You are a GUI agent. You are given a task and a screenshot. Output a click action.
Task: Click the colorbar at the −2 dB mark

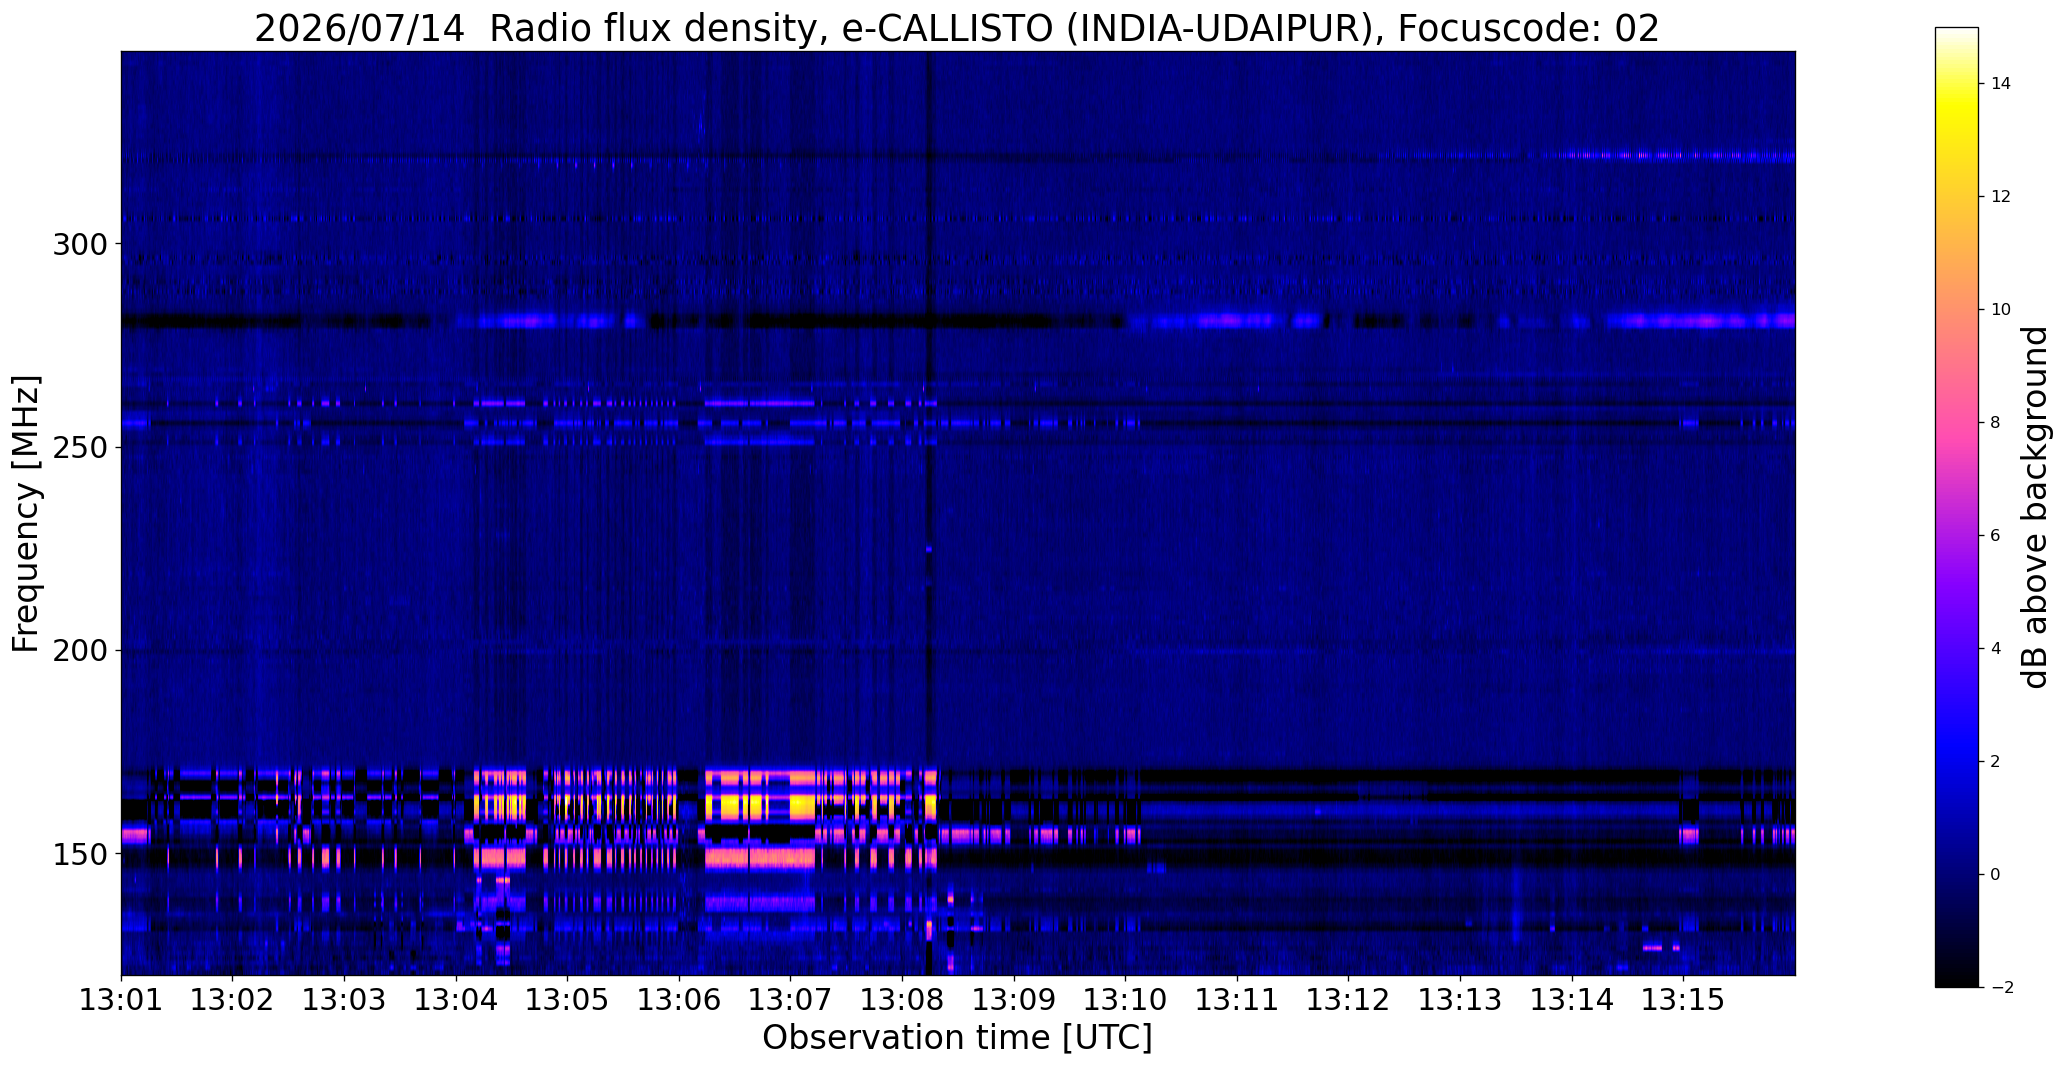coord(1957,985)
